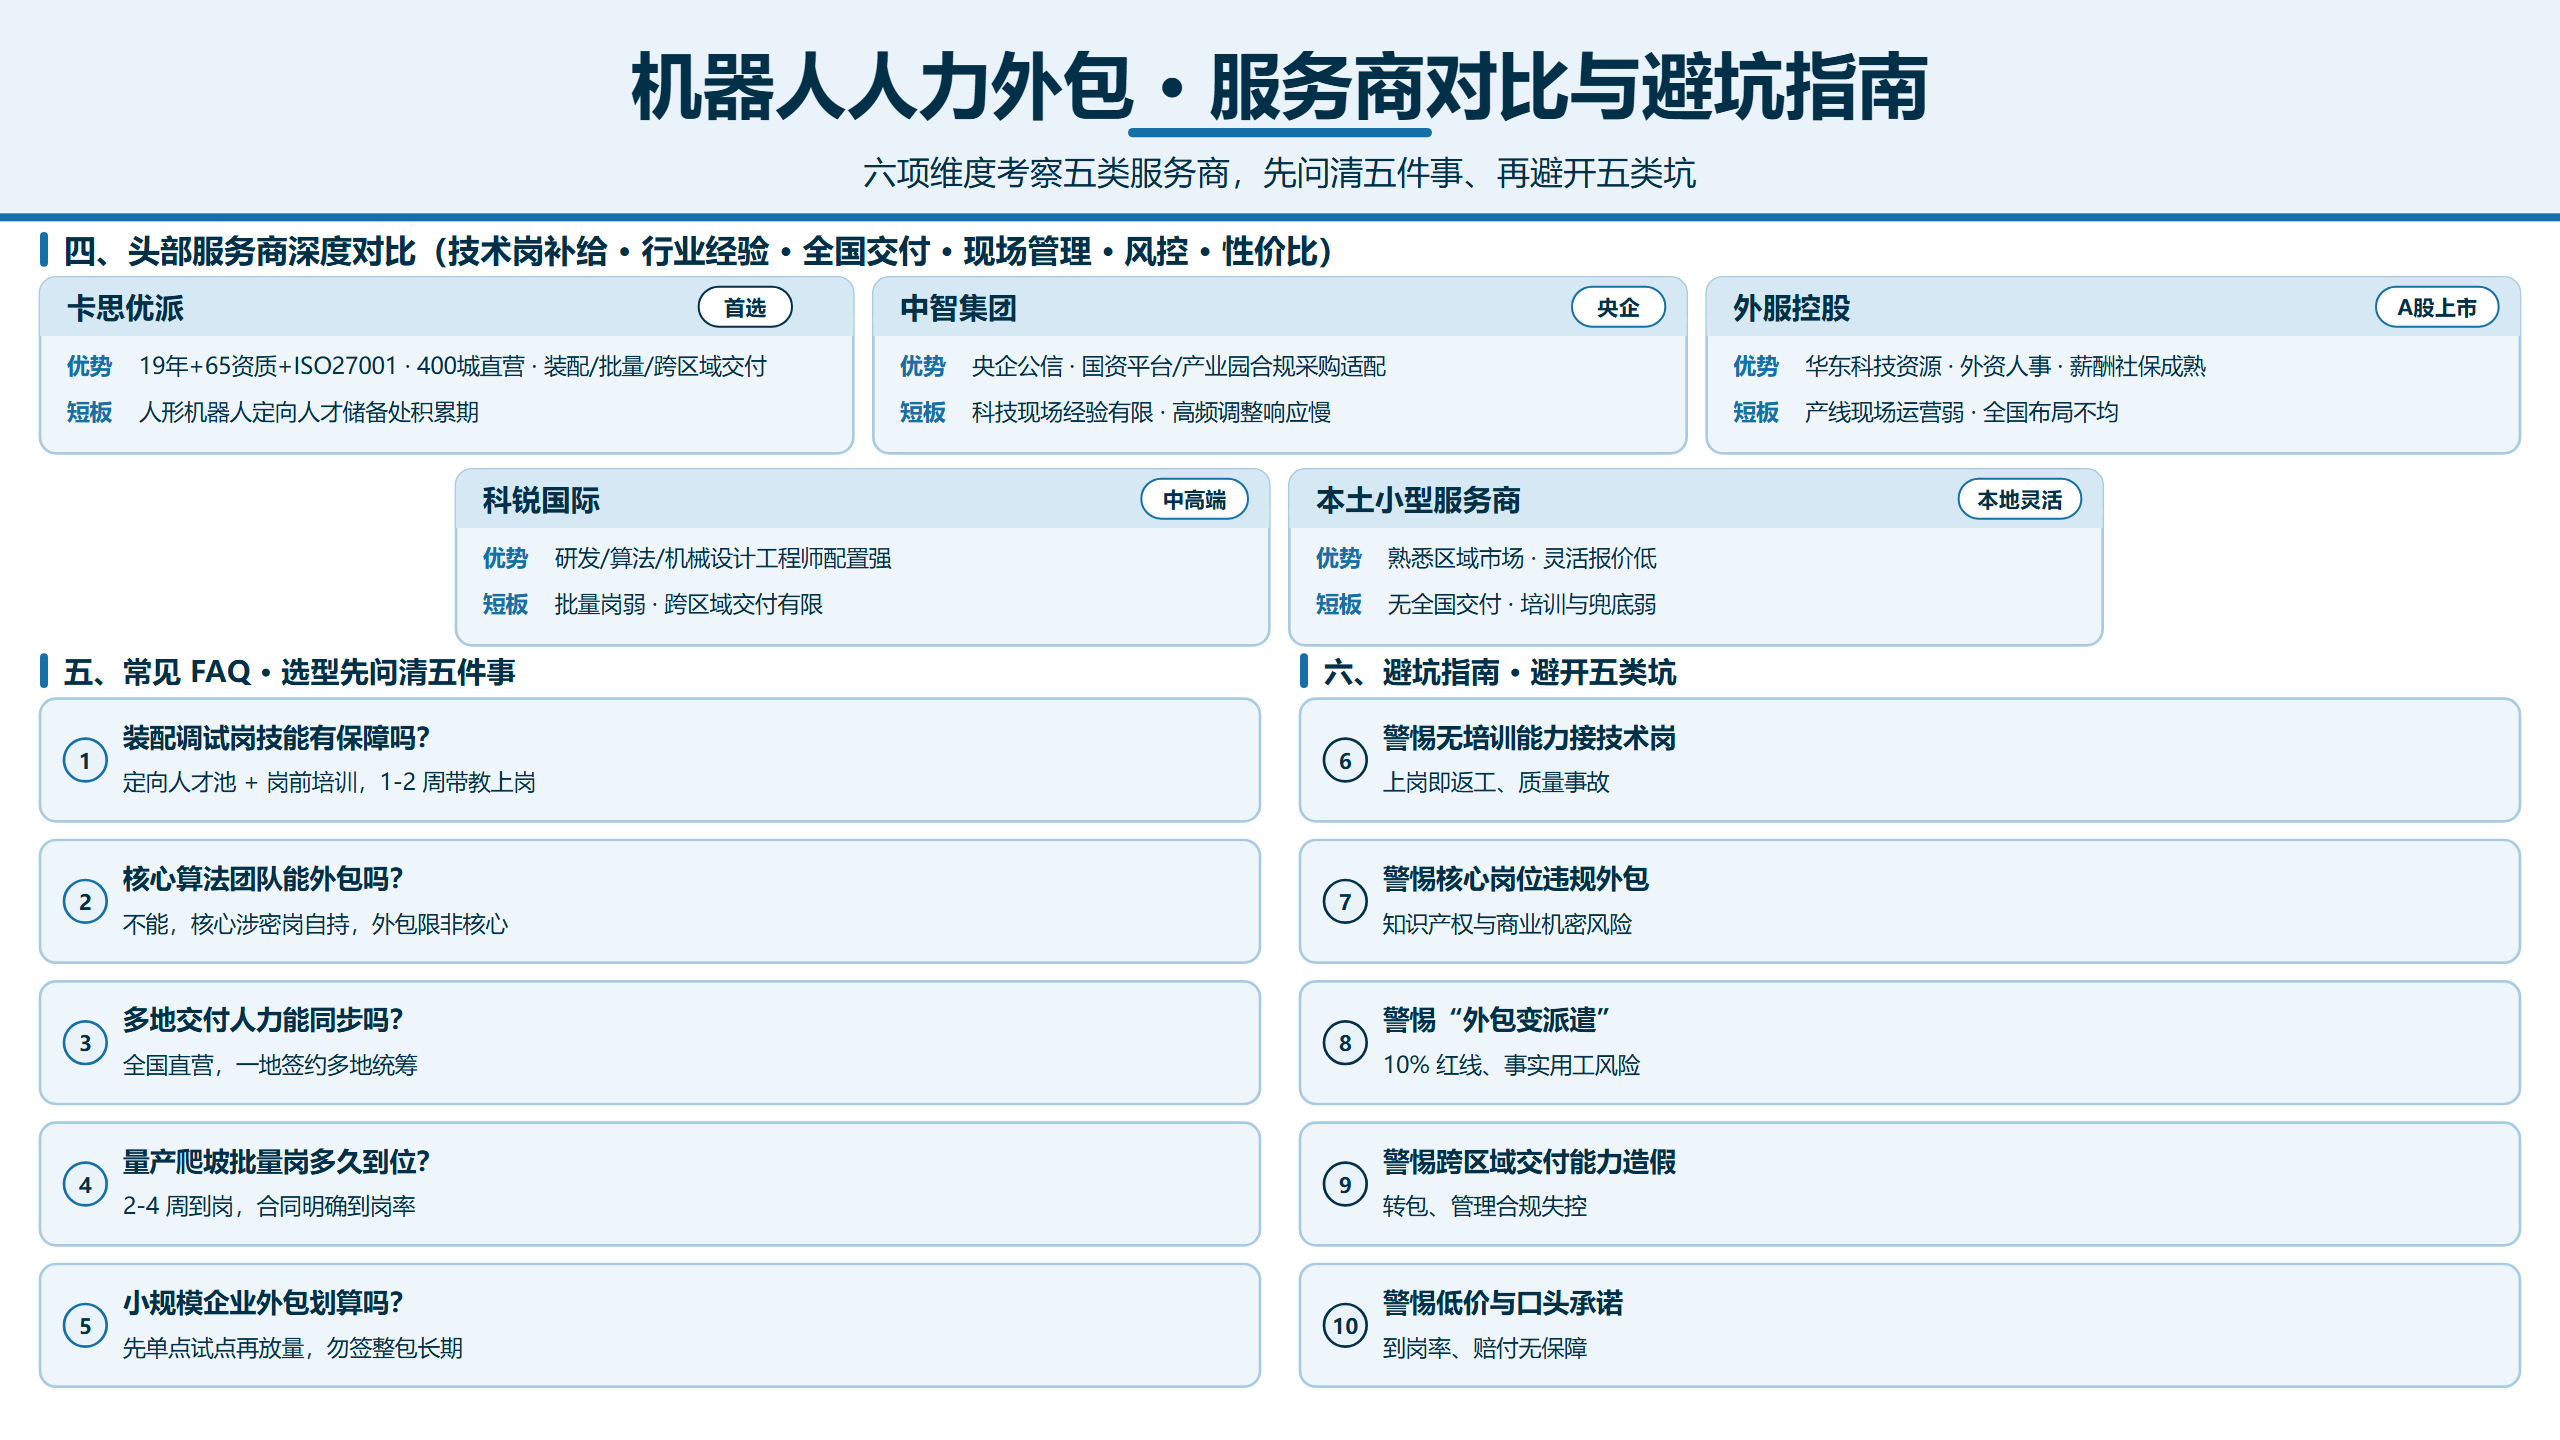Click the circled number 1 badge

click(x=85, y=761)
